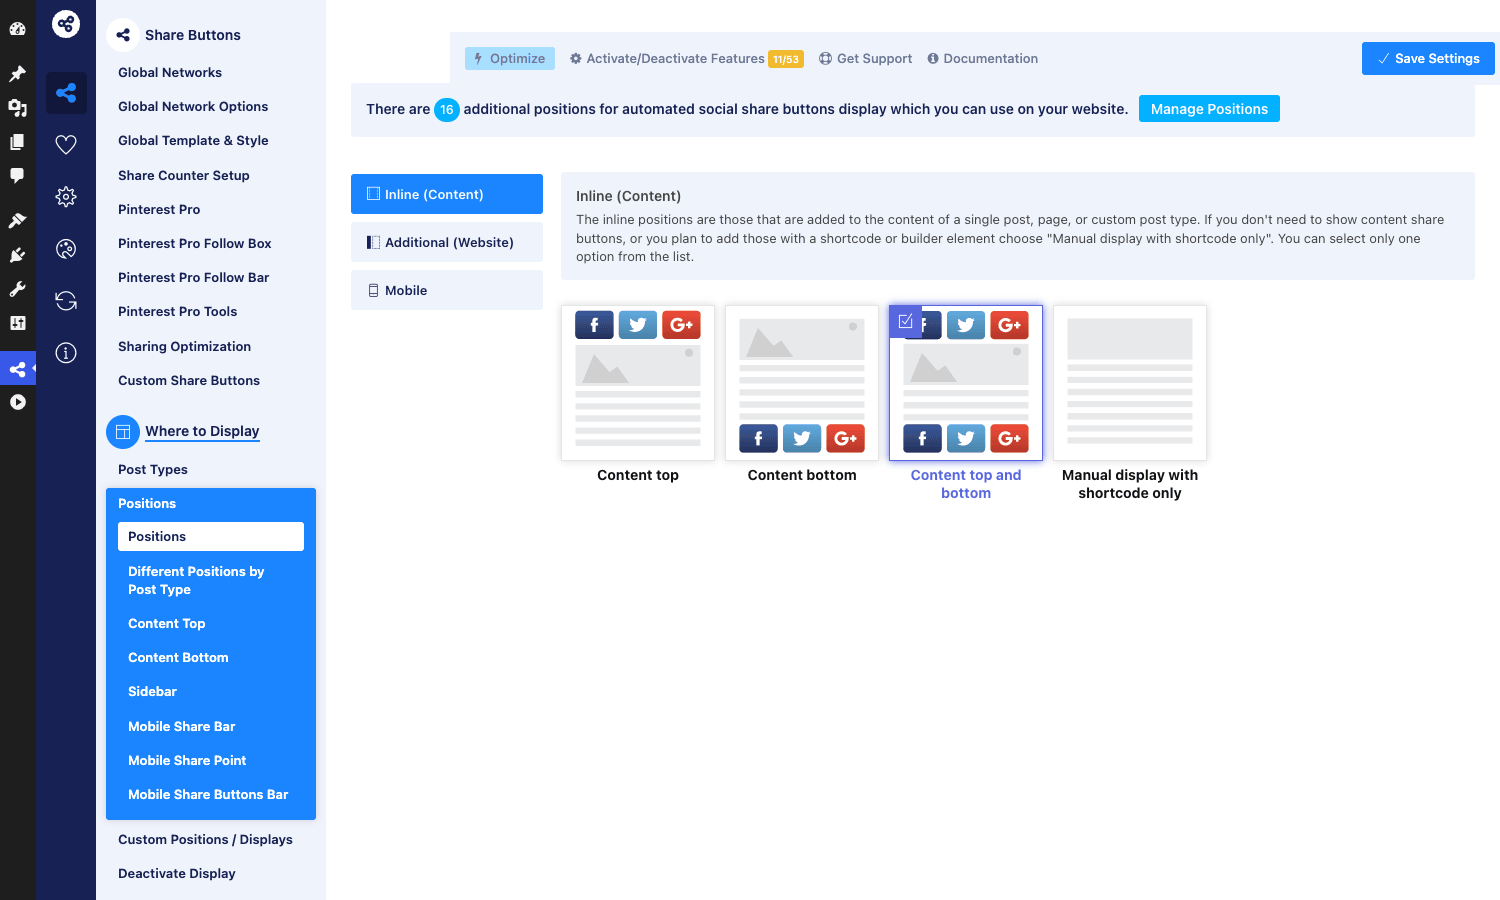The height and width of the screenshot is (900, 1500).
Task: Open Content Top submenu item
Action: pyautogui.click(x=167, y=623)
